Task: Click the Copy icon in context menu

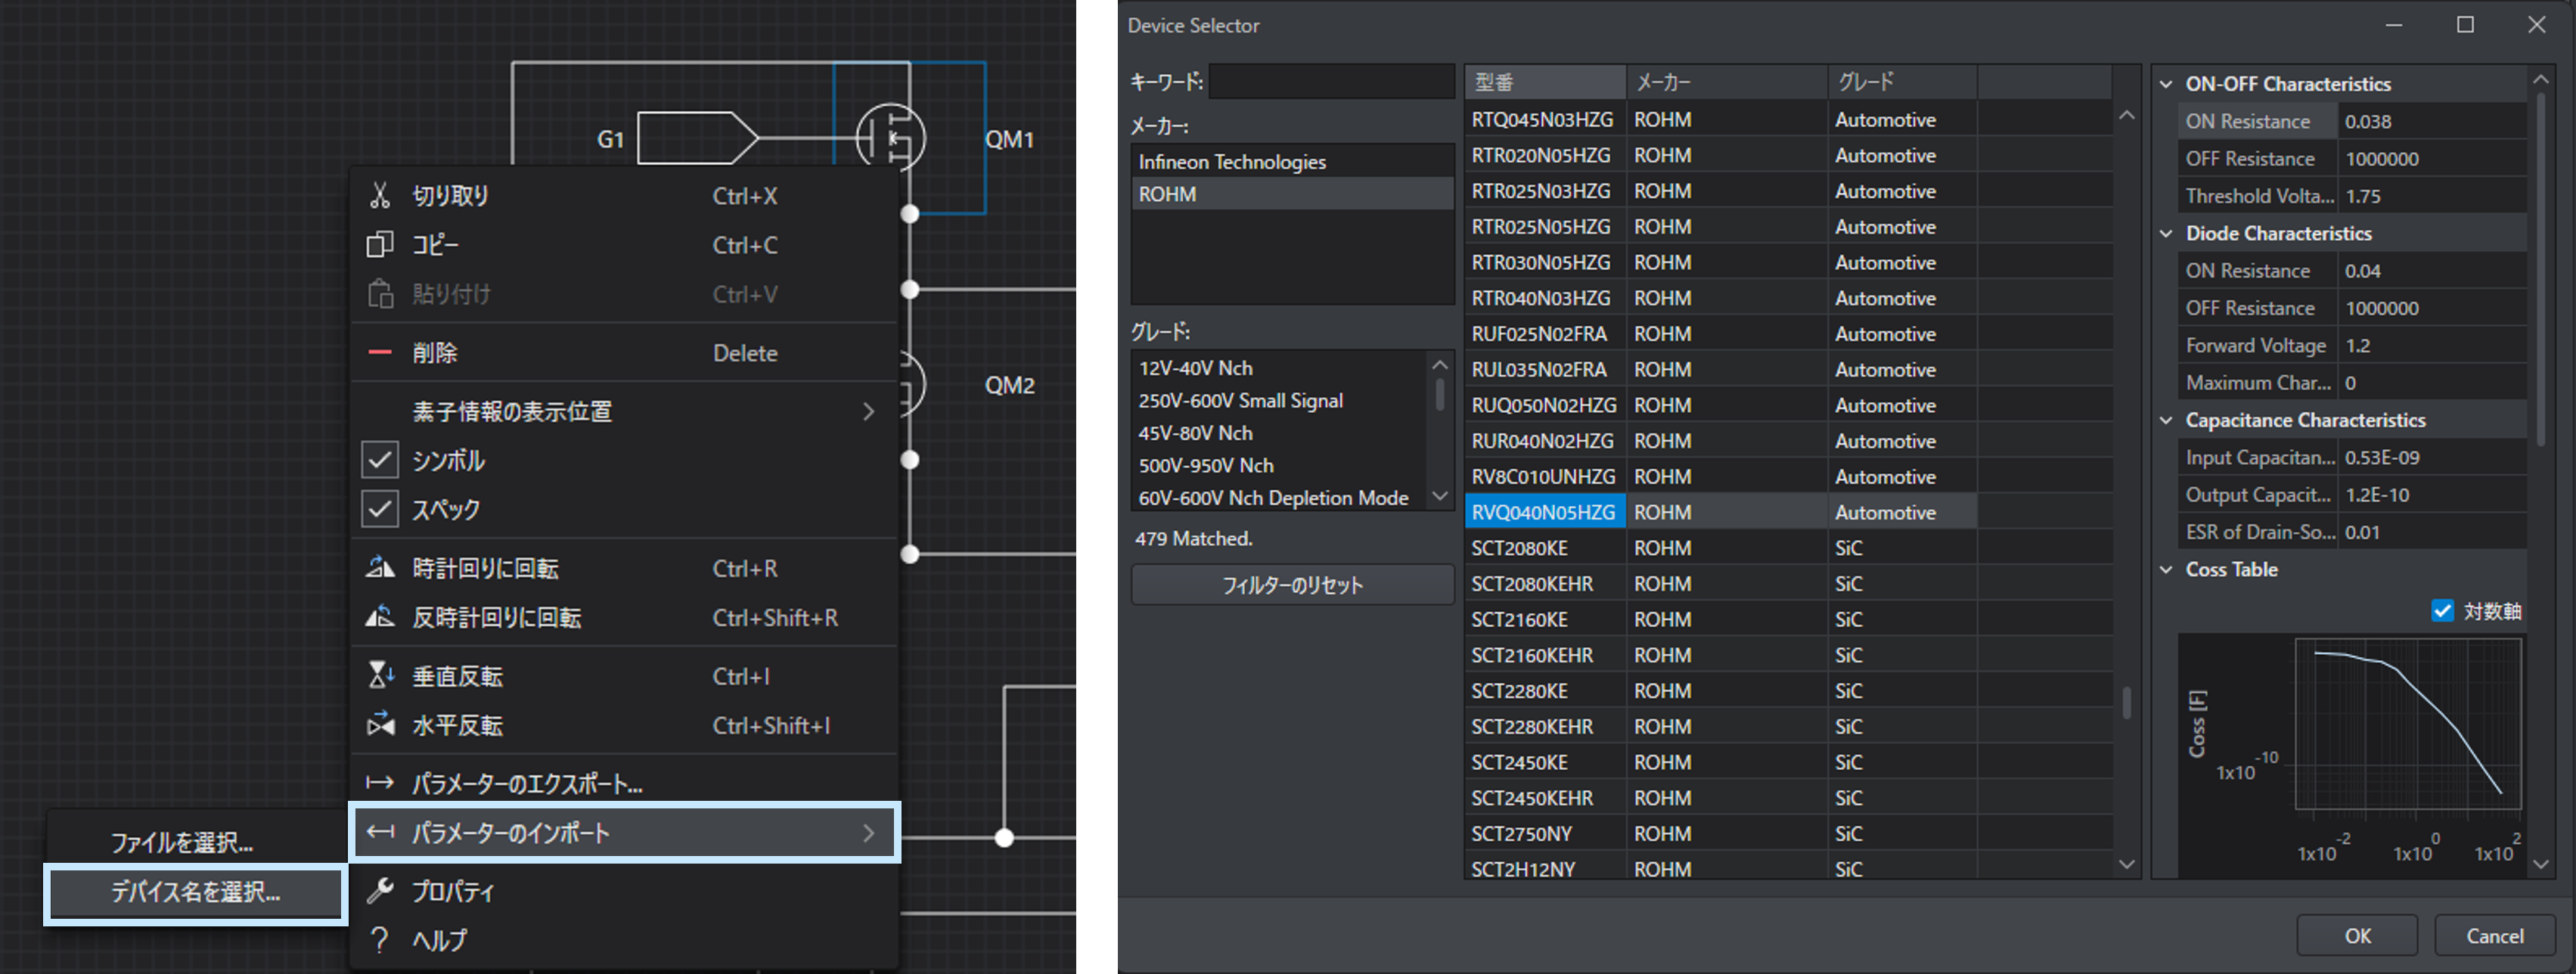Action: coord(379,245)
